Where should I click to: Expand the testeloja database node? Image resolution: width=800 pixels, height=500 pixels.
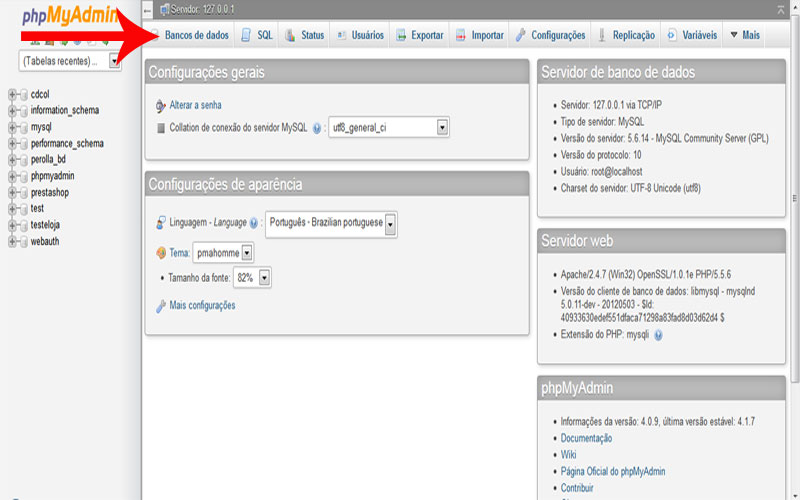click(12, 226)
